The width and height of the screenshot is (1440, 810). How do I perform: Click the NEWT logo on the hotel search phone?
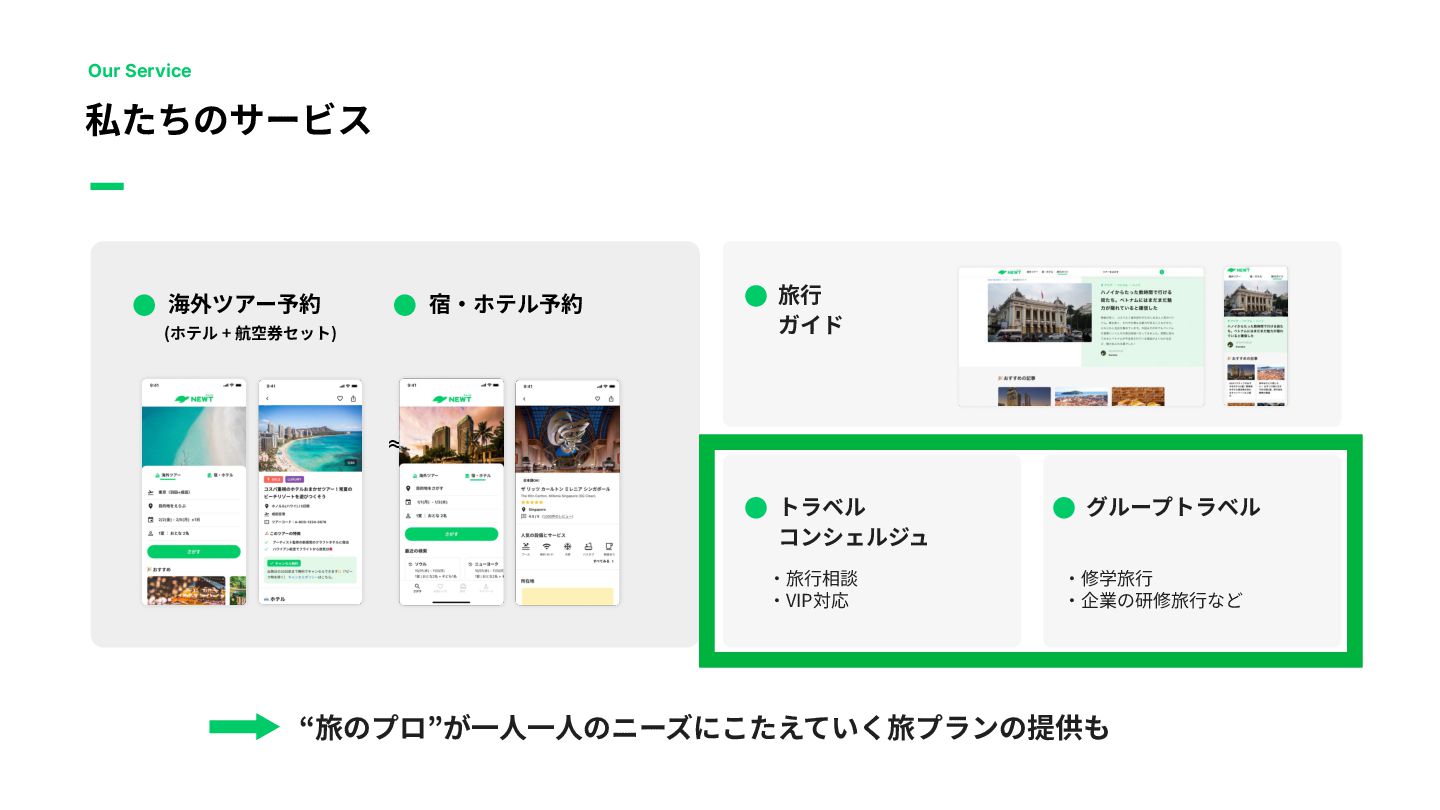point(452,399)
